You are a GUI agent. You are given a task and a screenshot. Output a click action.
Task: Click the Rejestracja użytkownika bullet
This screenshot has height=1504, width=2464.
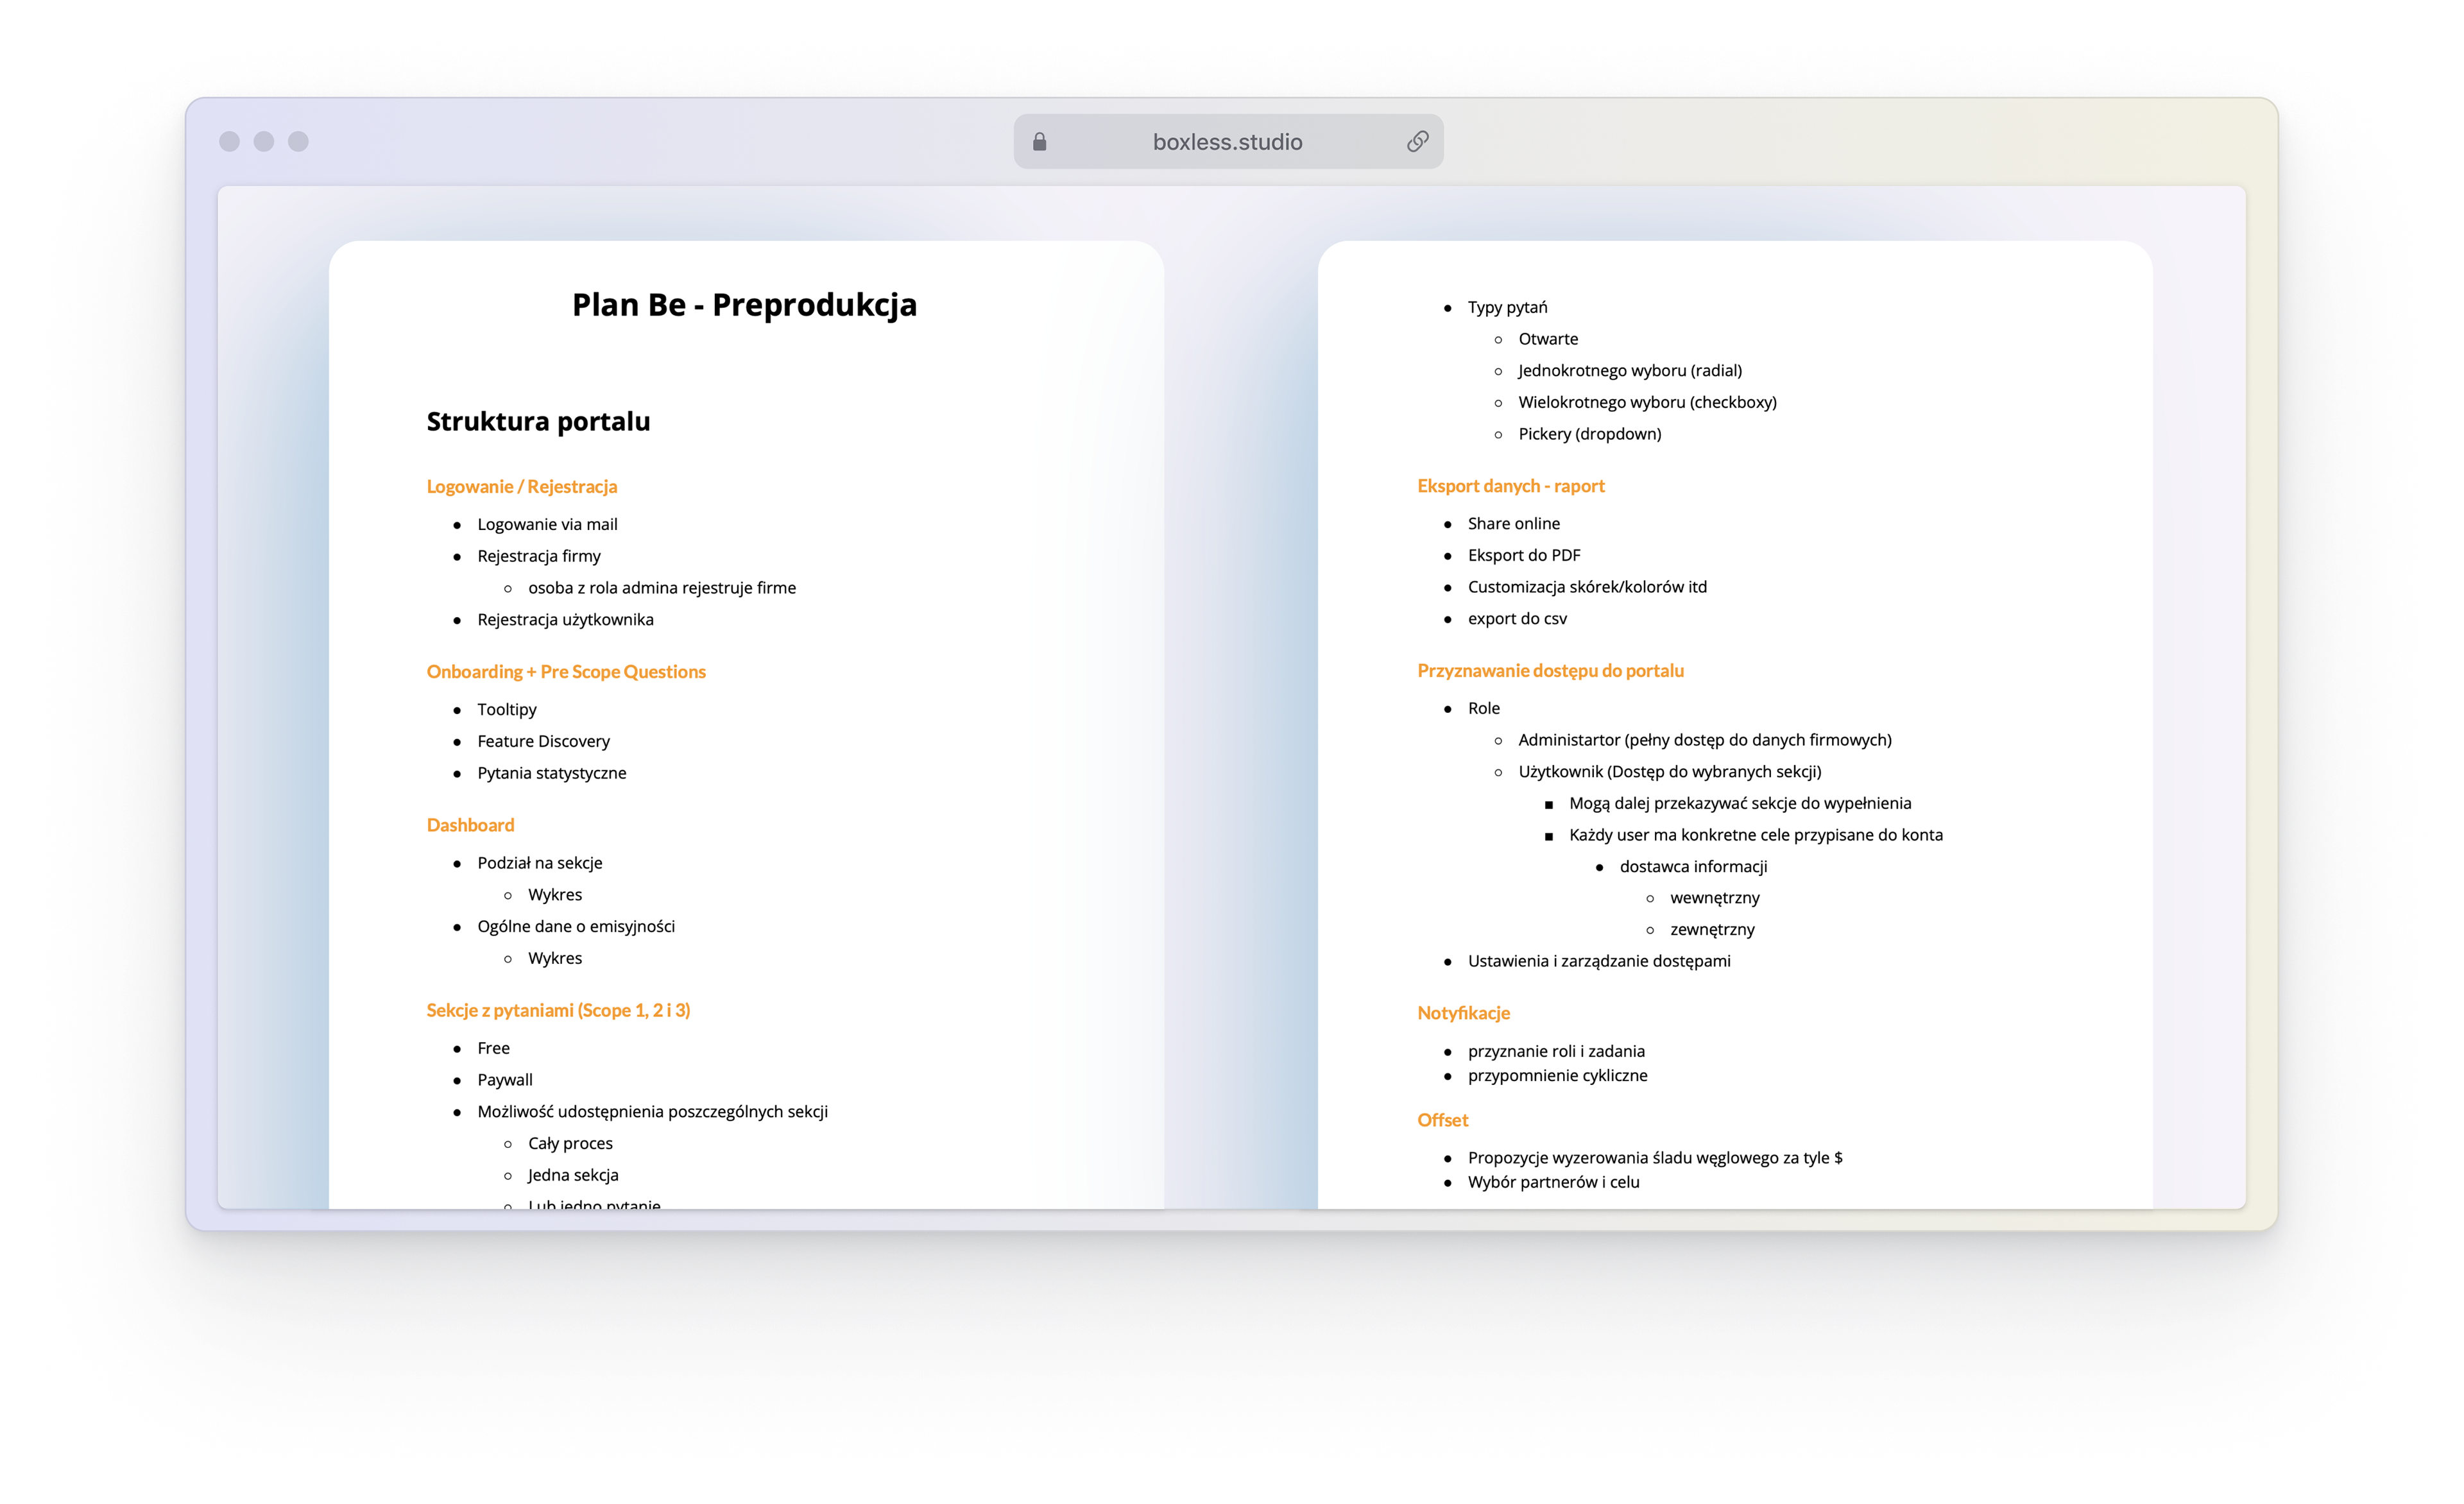point(565,620)
